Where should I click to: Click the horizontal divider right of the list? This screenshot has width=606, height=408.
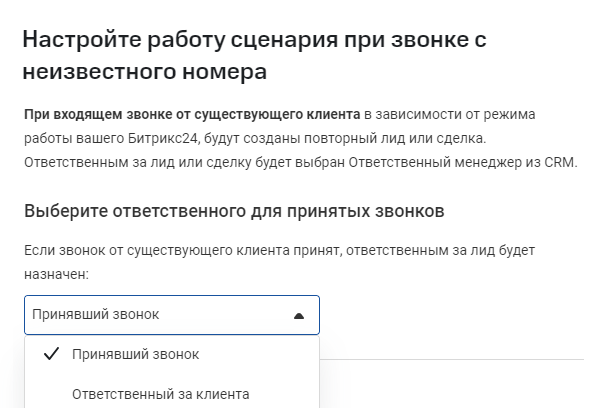coord(452,359)
